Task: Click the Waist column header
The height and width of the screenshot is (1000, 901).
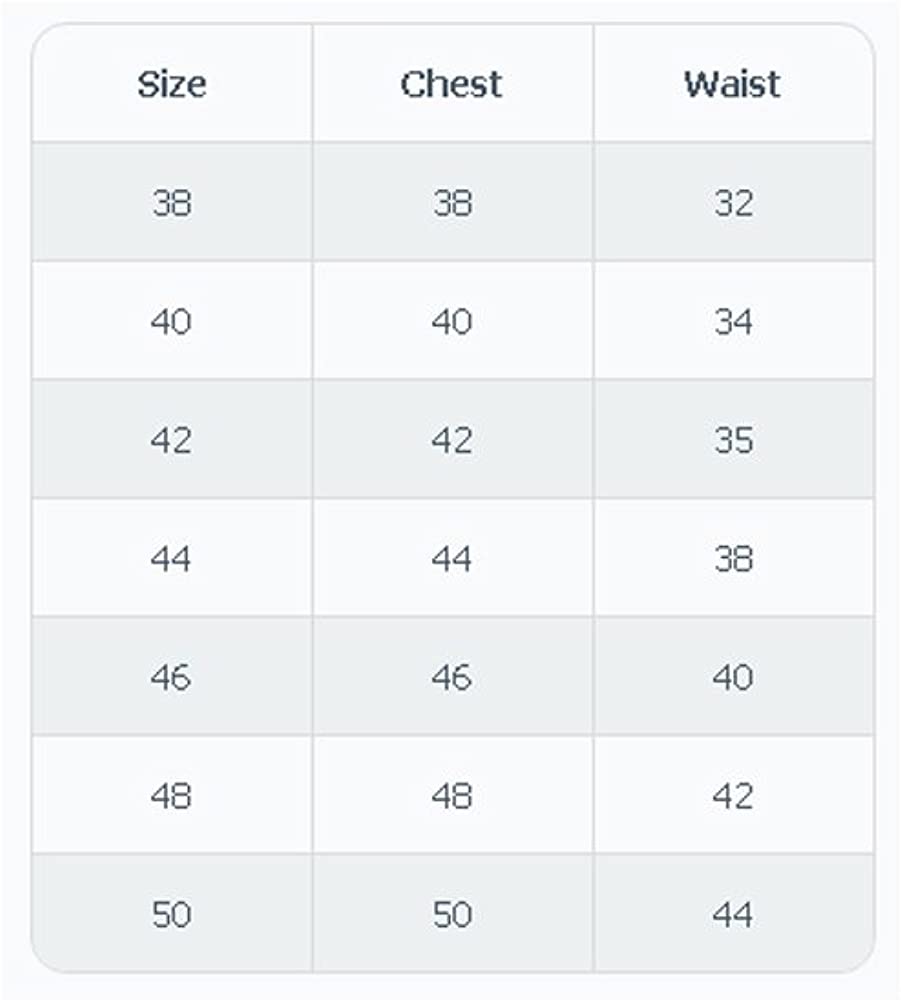Action: (x=733, y=84)
